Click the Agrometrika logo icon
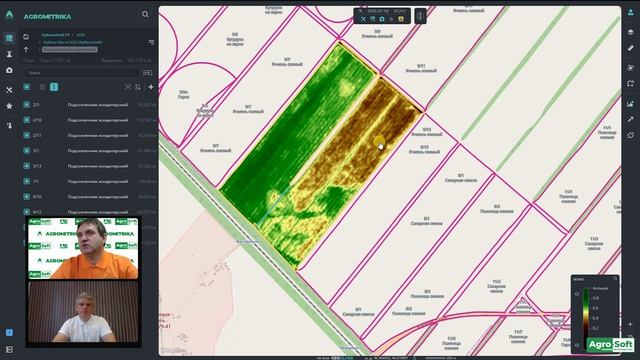640x360 pixels. click(9, 15)
